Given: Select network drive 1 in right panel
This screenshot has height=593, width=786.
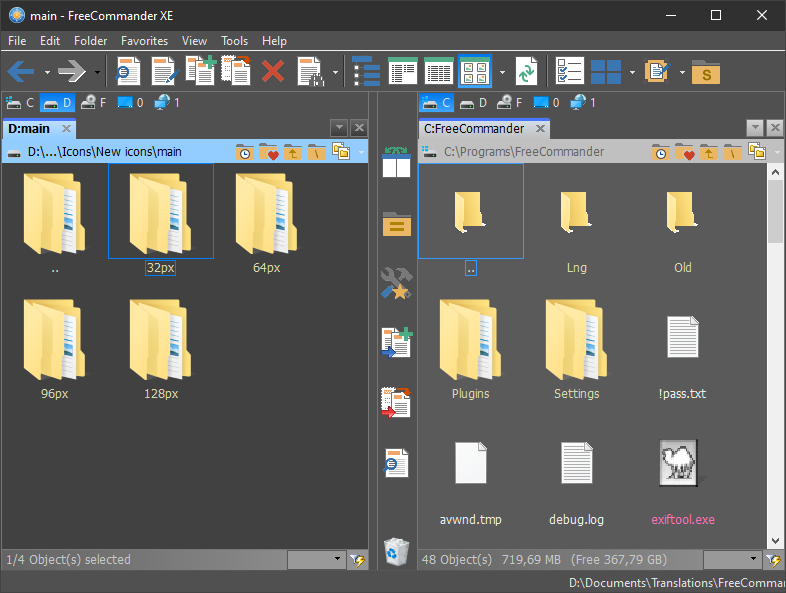Looking at the screenshot, I should pyautogui.click(x=582, y=103).
